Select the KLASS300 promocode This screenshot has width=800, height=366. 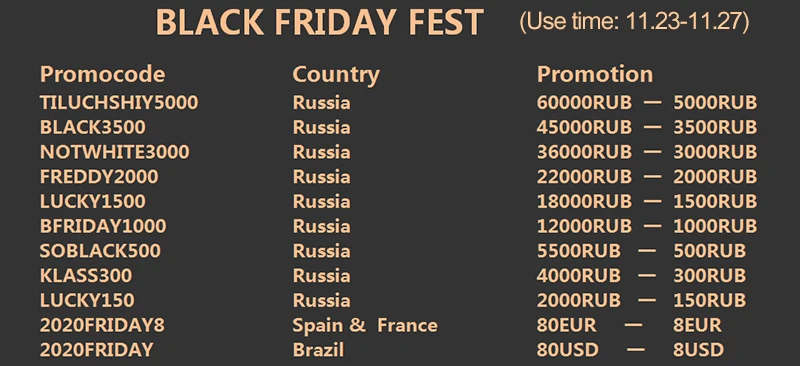86,276
